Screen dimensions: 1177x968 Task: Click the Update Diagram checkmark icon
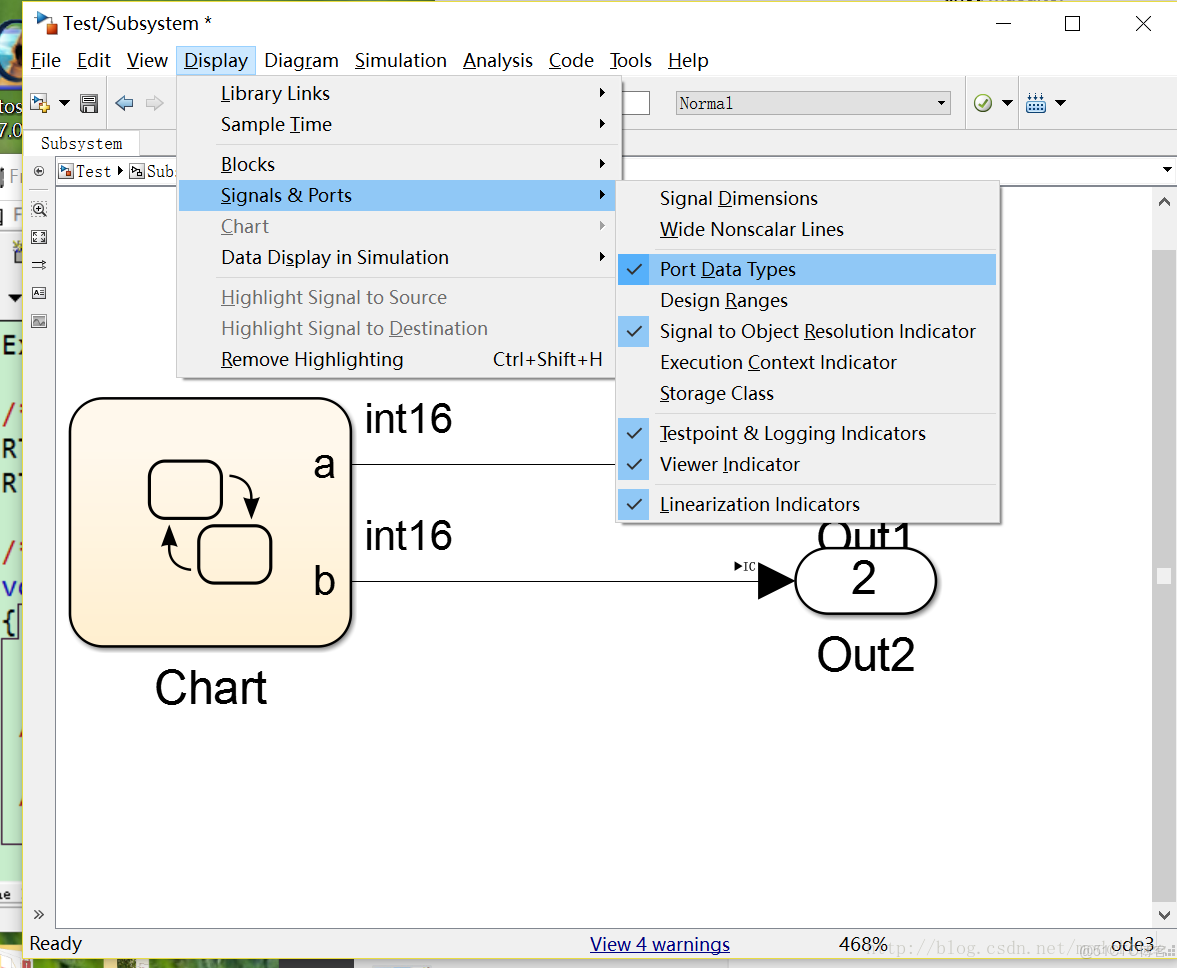coord(983,103)
